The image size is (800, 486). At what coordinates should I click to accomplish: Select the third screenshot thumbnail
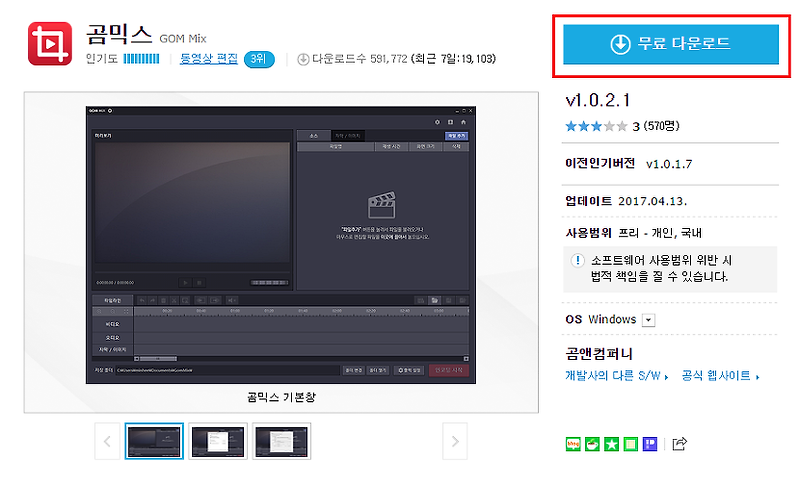(281, 441)
